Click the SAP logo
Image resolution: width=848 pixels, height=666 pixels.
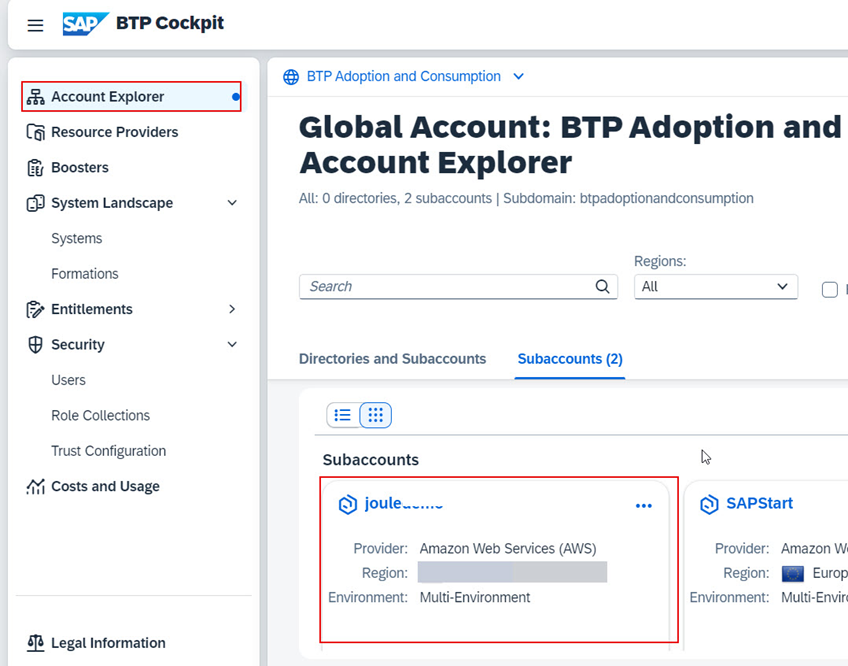[x=85, y=24]
